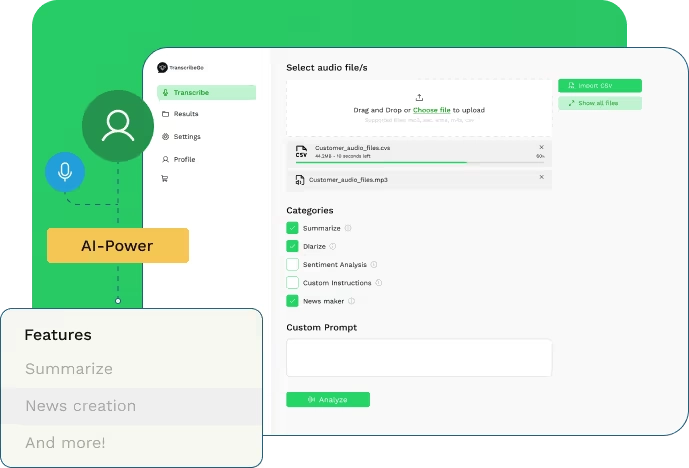
Task: Remove Customer_audio_files.cvs with its X icon
Action: tap(541, 147)
